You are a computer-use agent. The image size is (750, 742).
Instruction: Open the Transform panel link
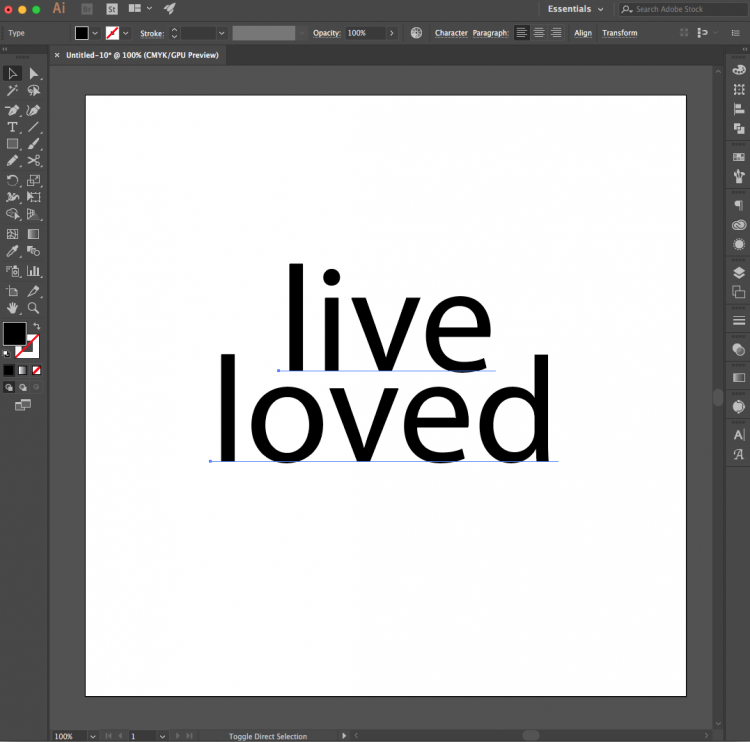click(619, 33)
